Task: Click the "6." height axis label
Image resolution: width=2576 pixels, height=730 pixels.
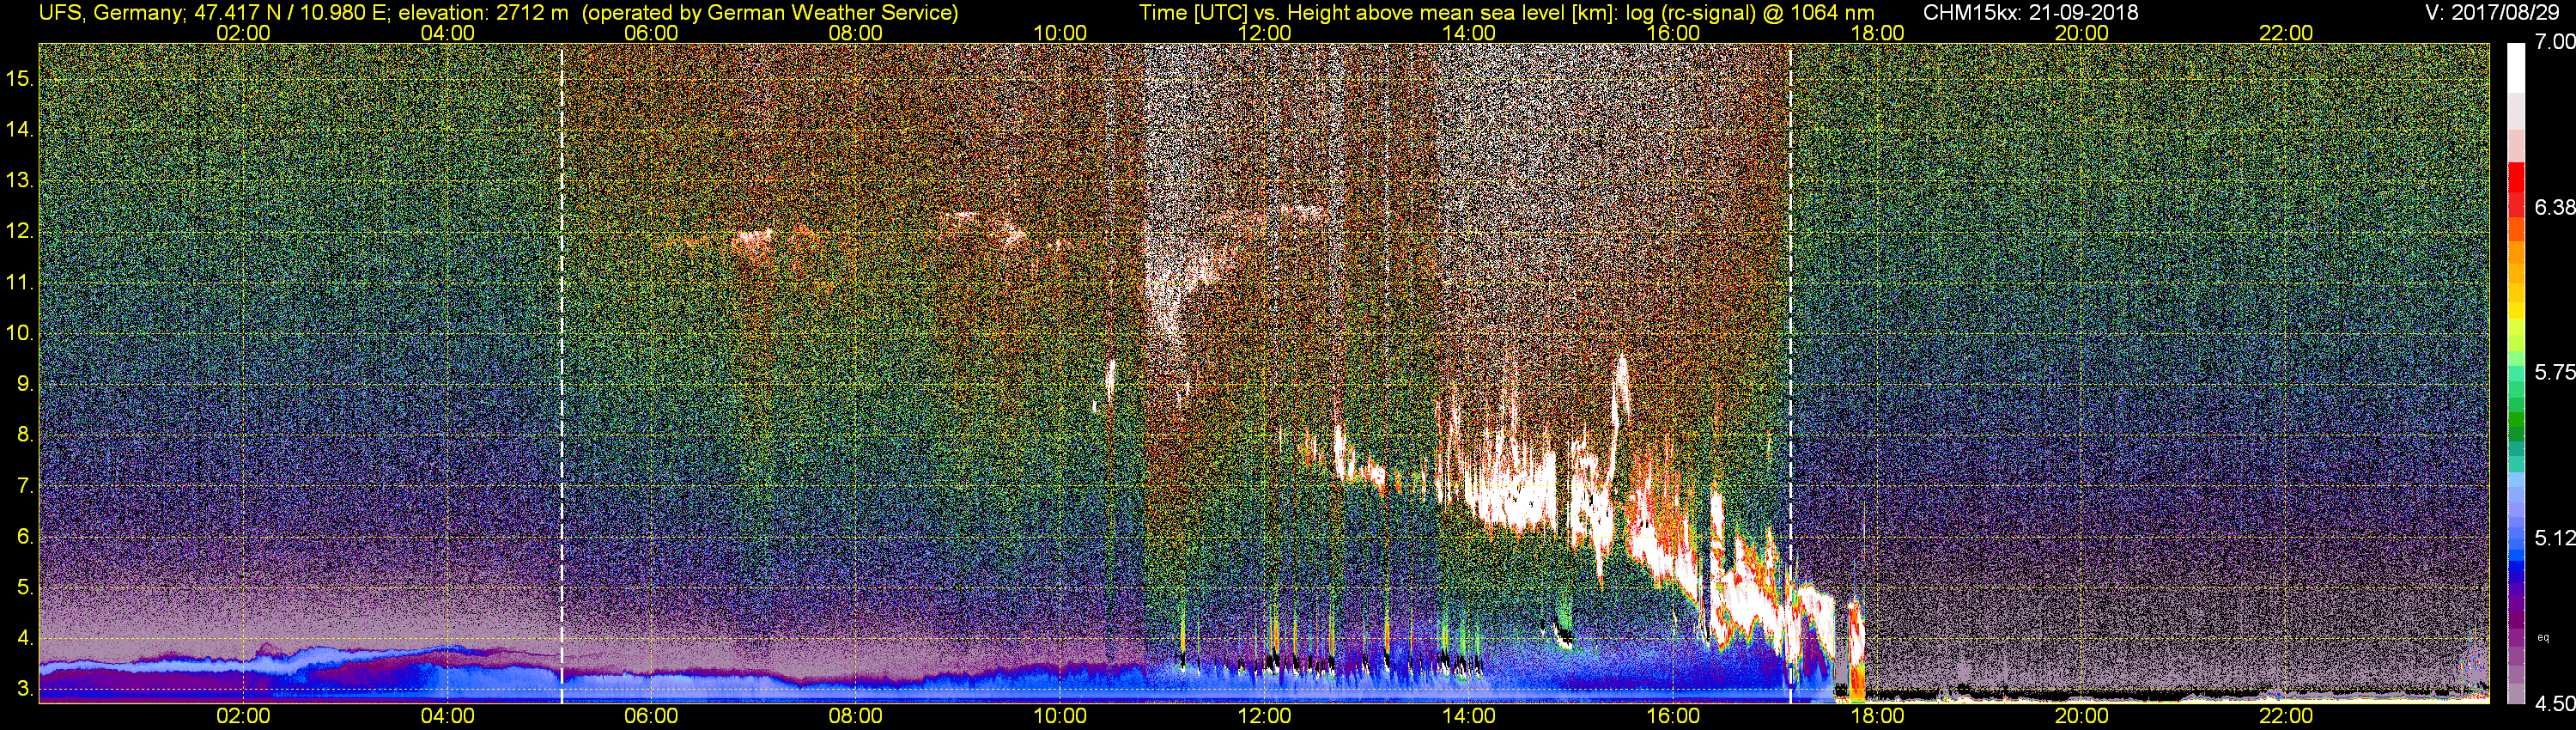Action: click(25, 537)
